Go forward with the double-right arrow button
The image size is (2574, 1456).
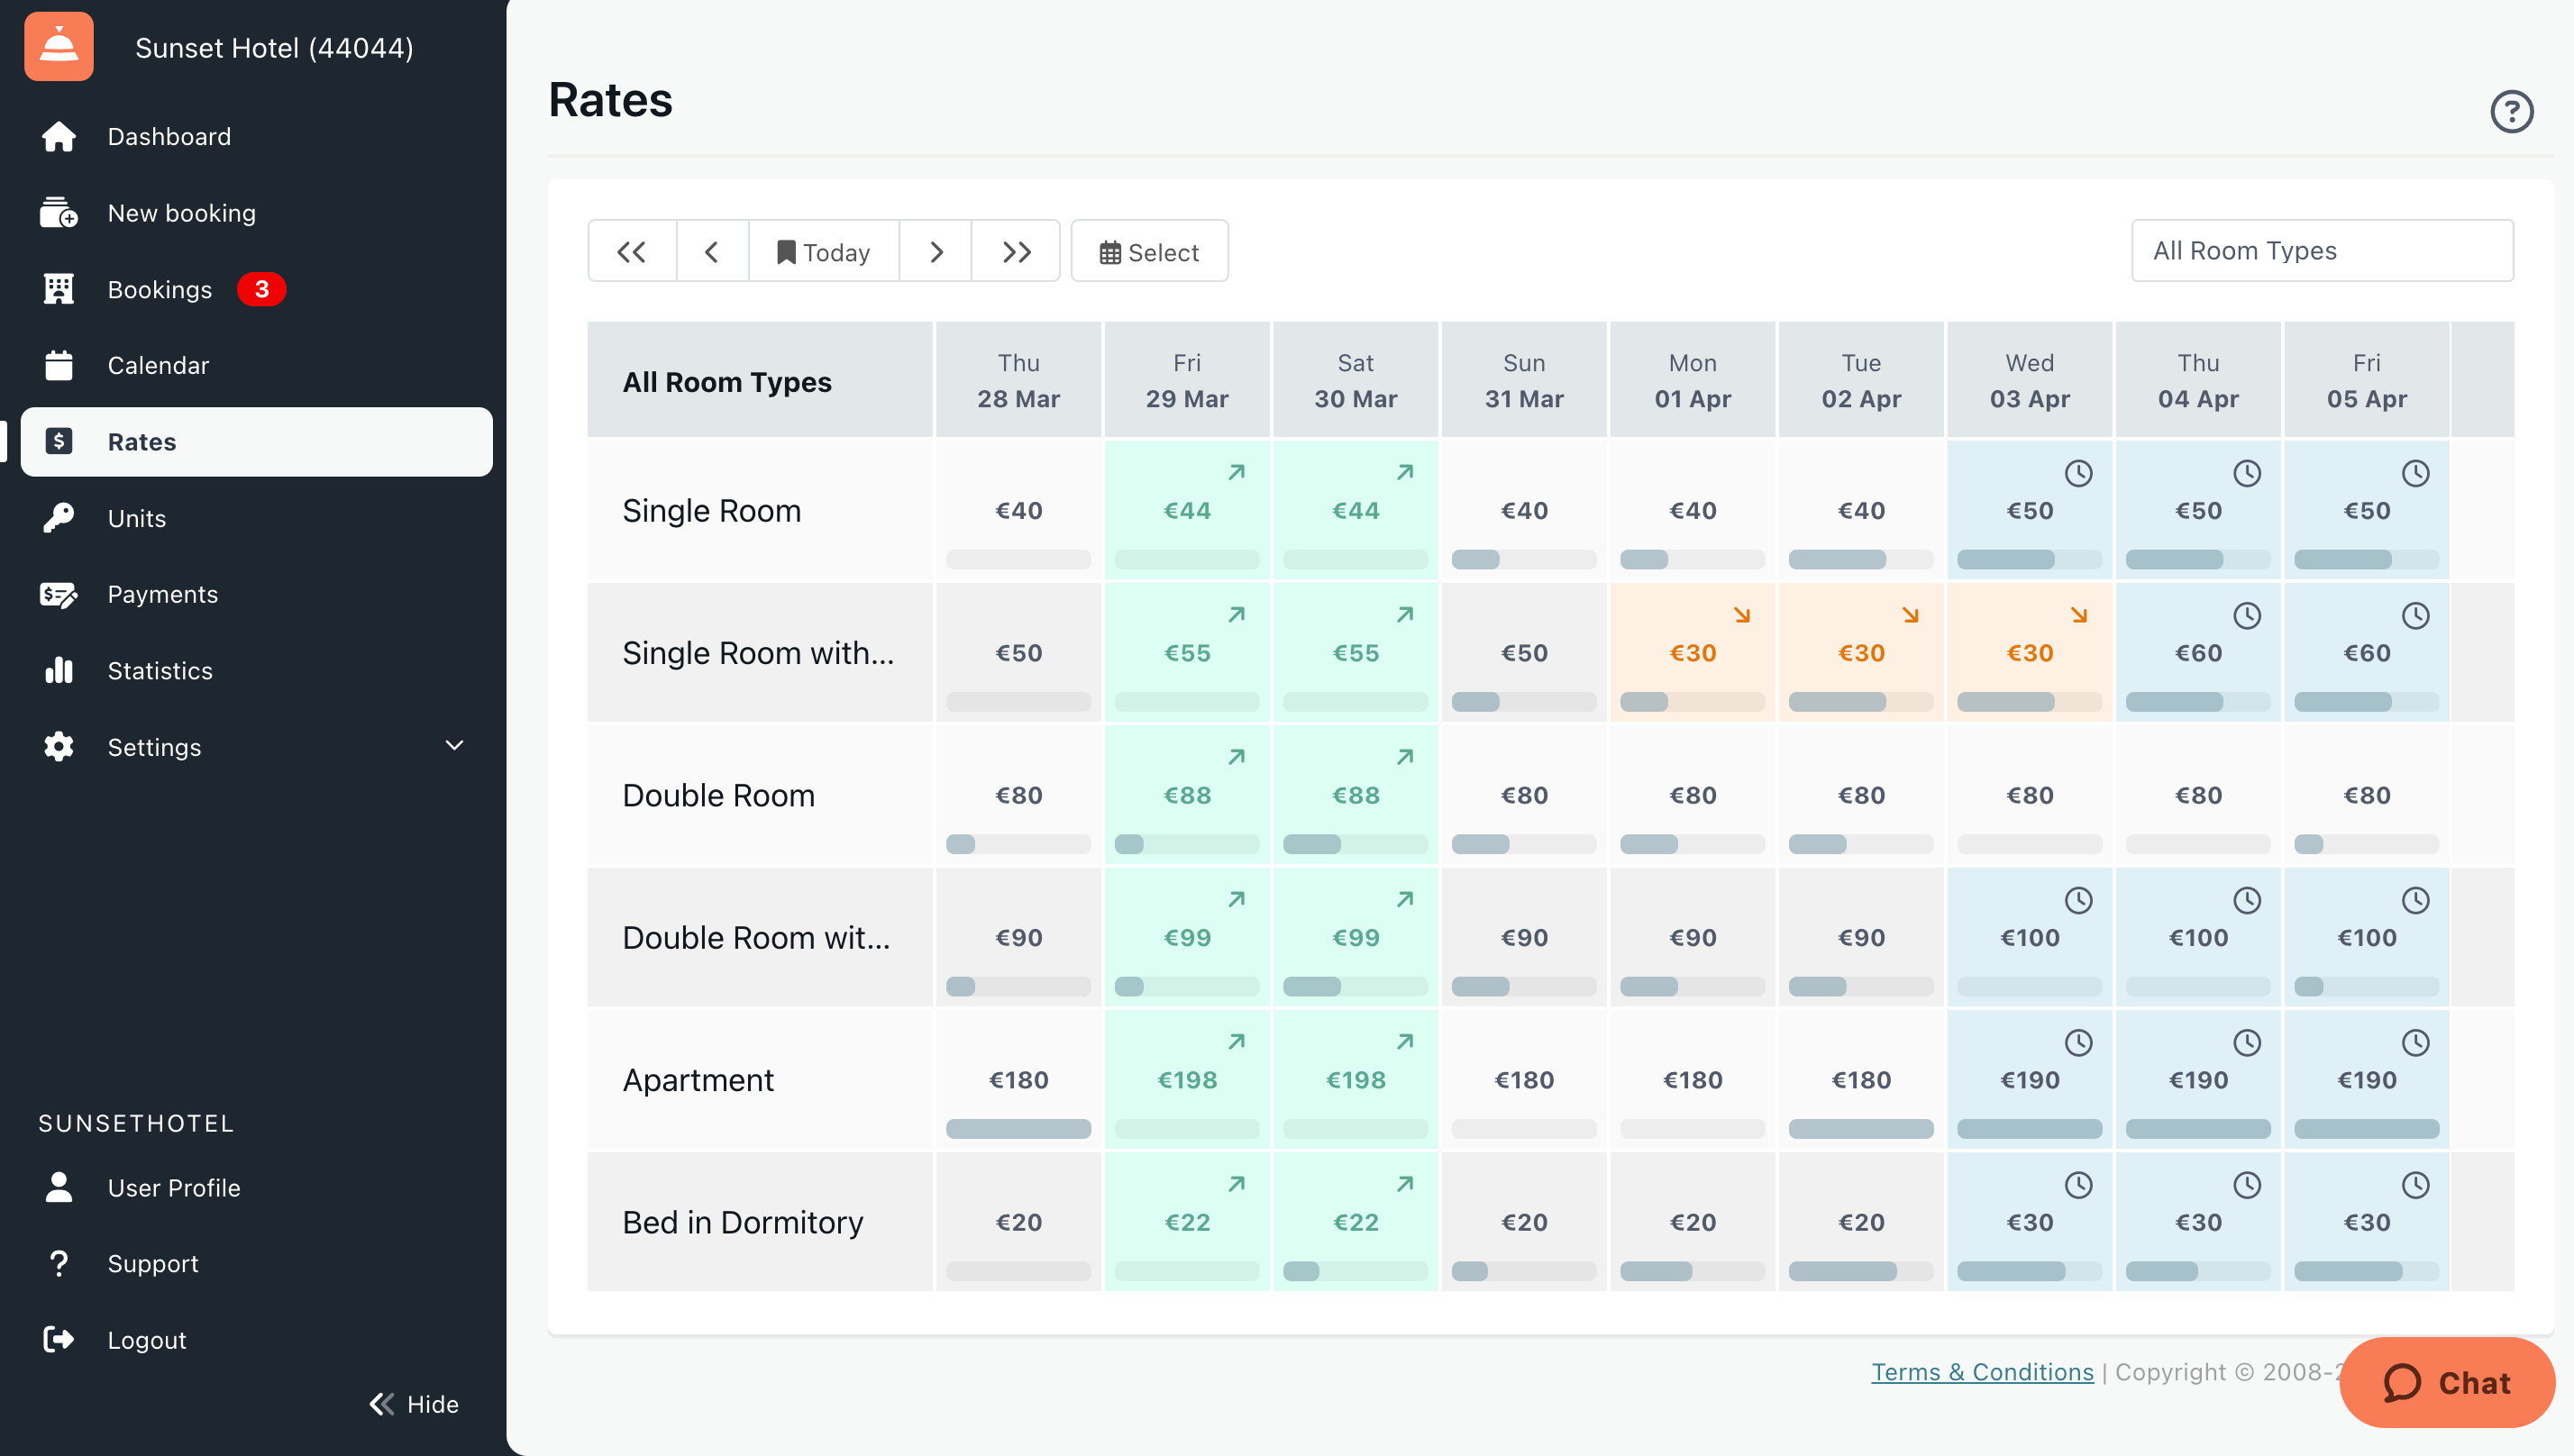point(1015,252)
